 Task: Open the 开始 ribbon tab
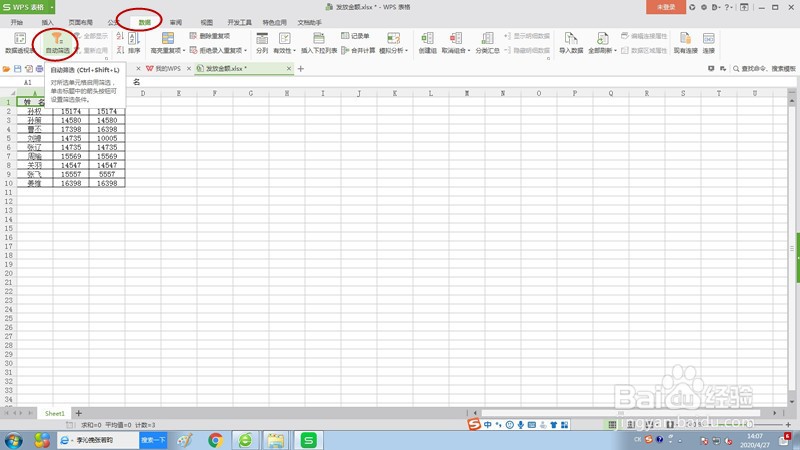pyautogui.click(x=17, y=22)
